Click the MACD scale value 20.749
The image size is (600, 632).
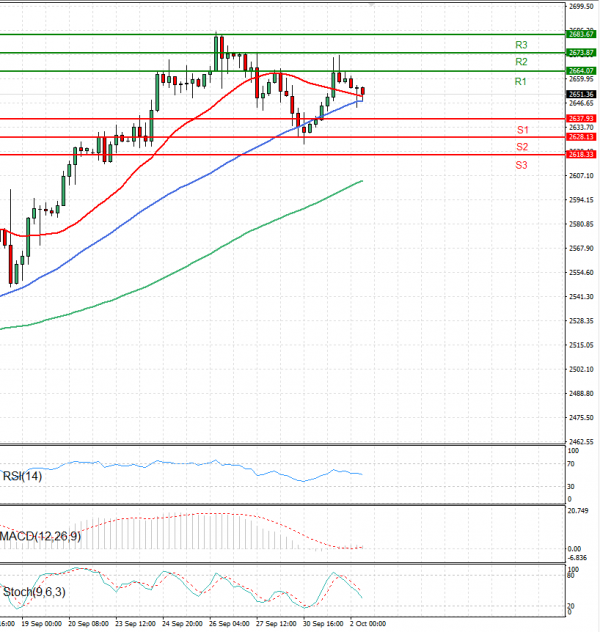click(x=578, y=511)
